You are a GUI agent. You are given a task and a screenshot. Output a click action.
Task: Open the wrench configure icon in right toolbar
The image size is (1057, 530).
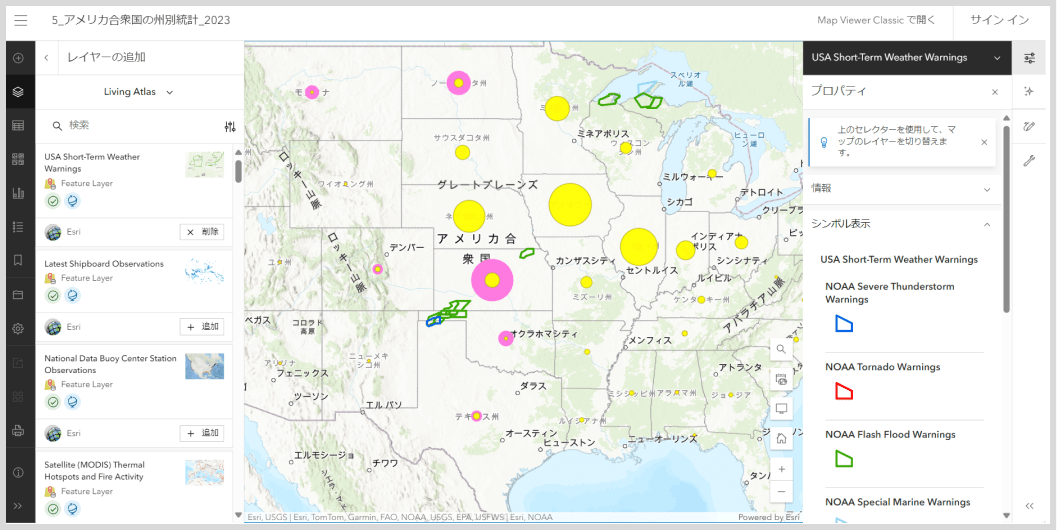[1029, 160]
